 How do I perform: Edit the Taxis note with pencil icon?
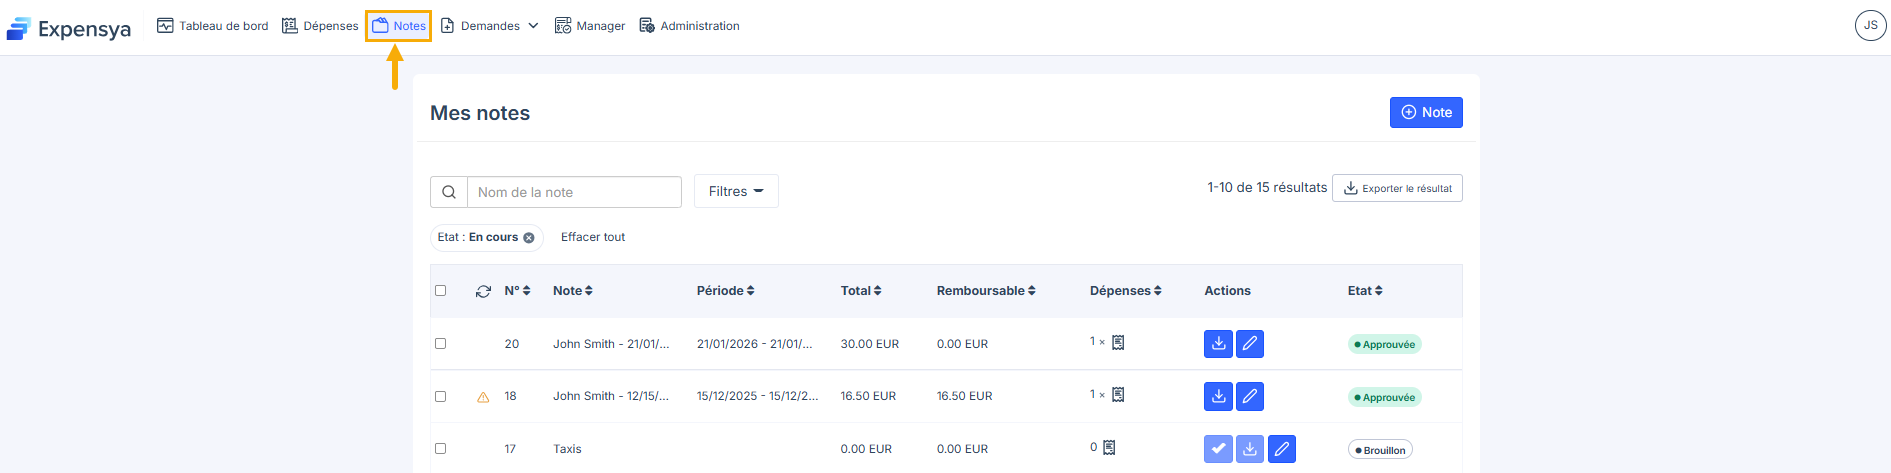tap(1282, 449)
